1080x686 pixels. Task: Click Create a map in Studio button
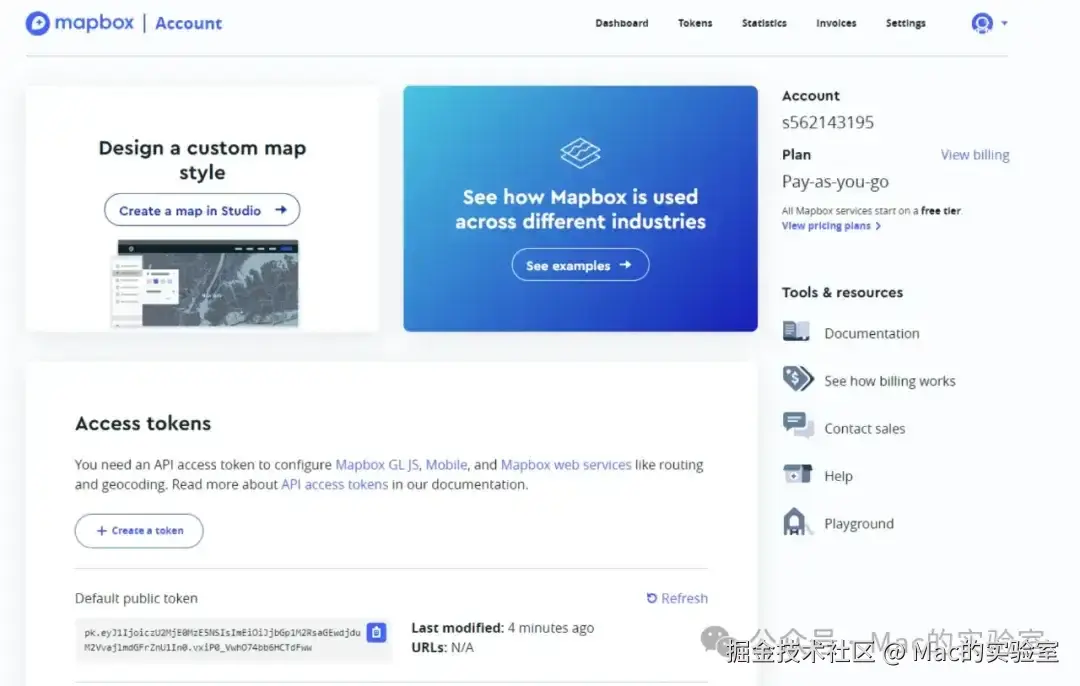pyautogui.click(x=202, y=210)
